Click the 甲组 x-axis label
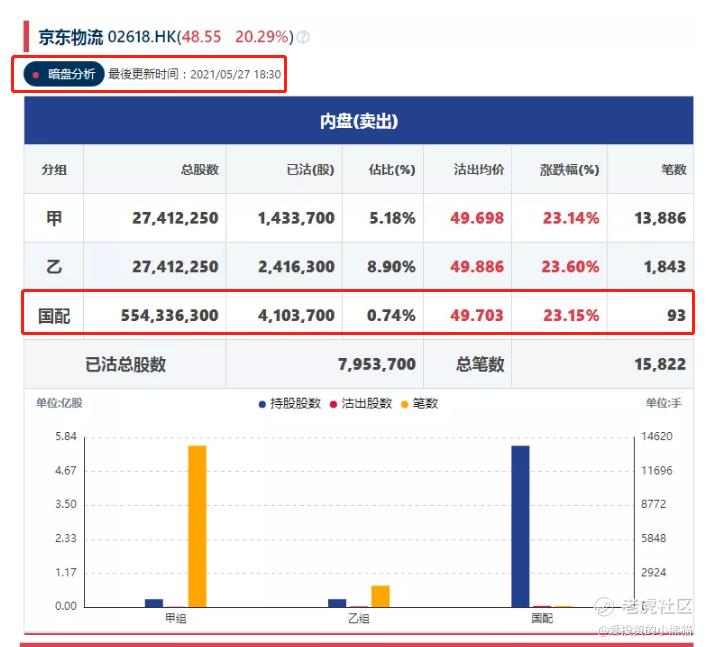The image size is (706, 647). [x=176, y=618]
